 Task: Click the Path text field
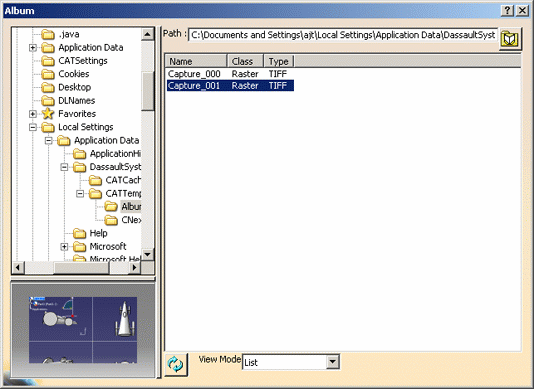point(343,35)
